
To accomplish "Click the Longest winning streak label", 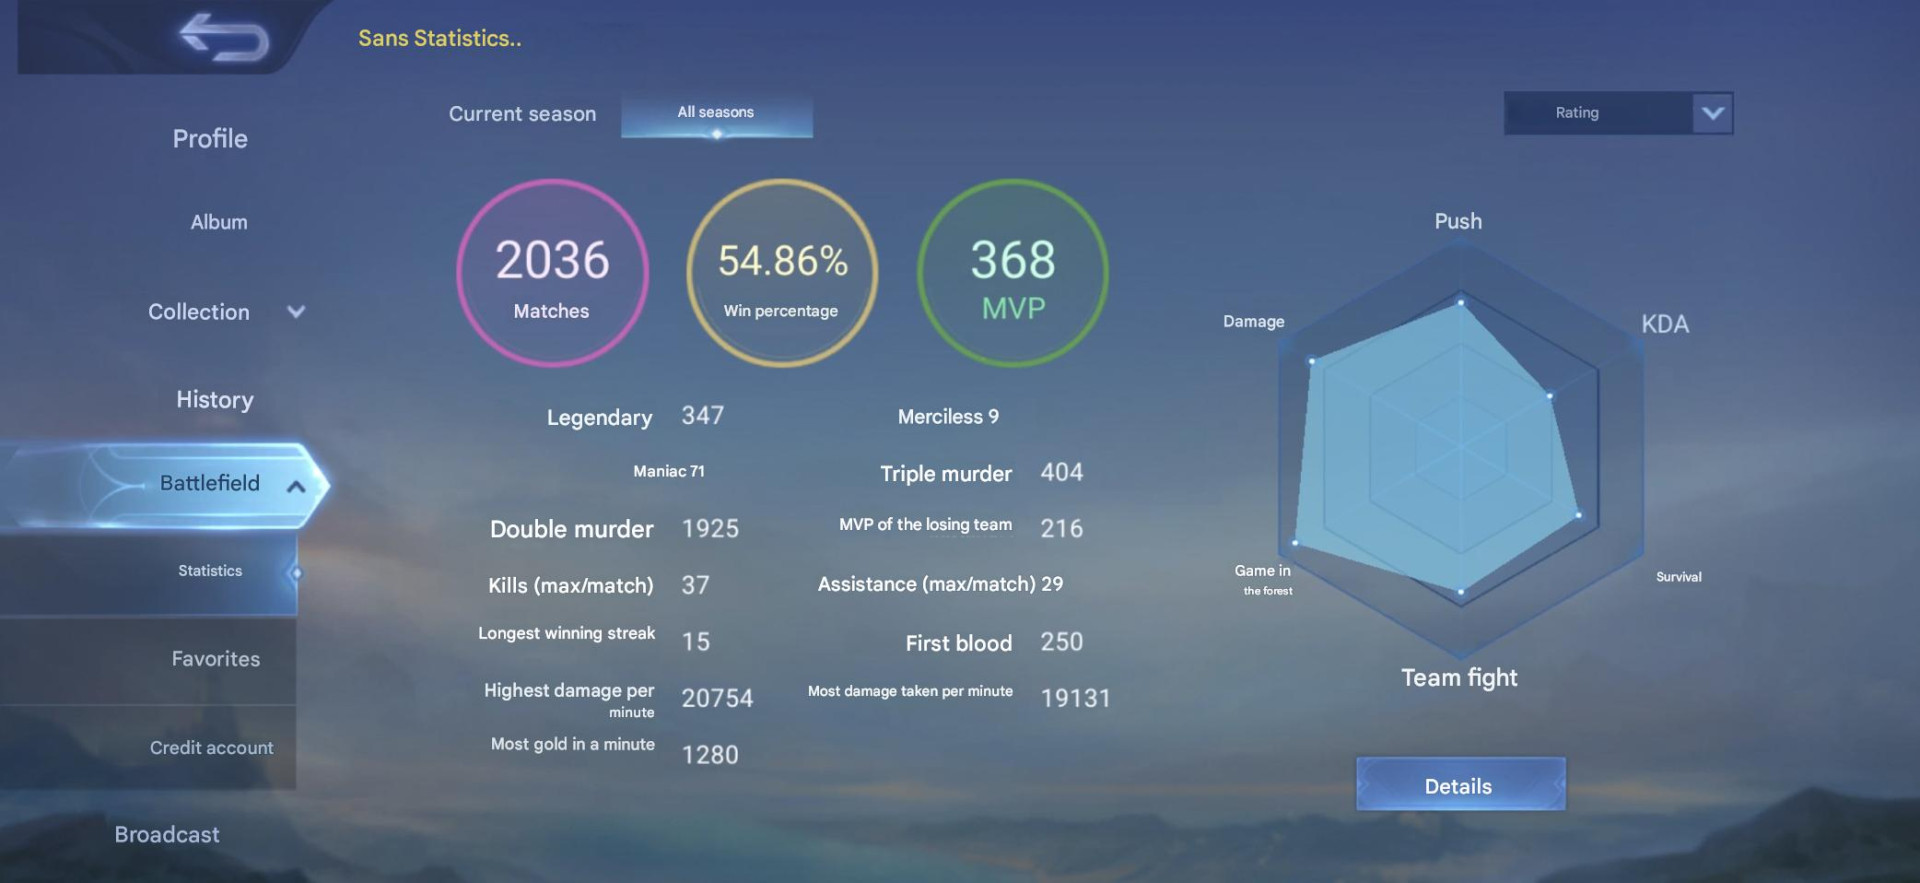I will point(567,633).
